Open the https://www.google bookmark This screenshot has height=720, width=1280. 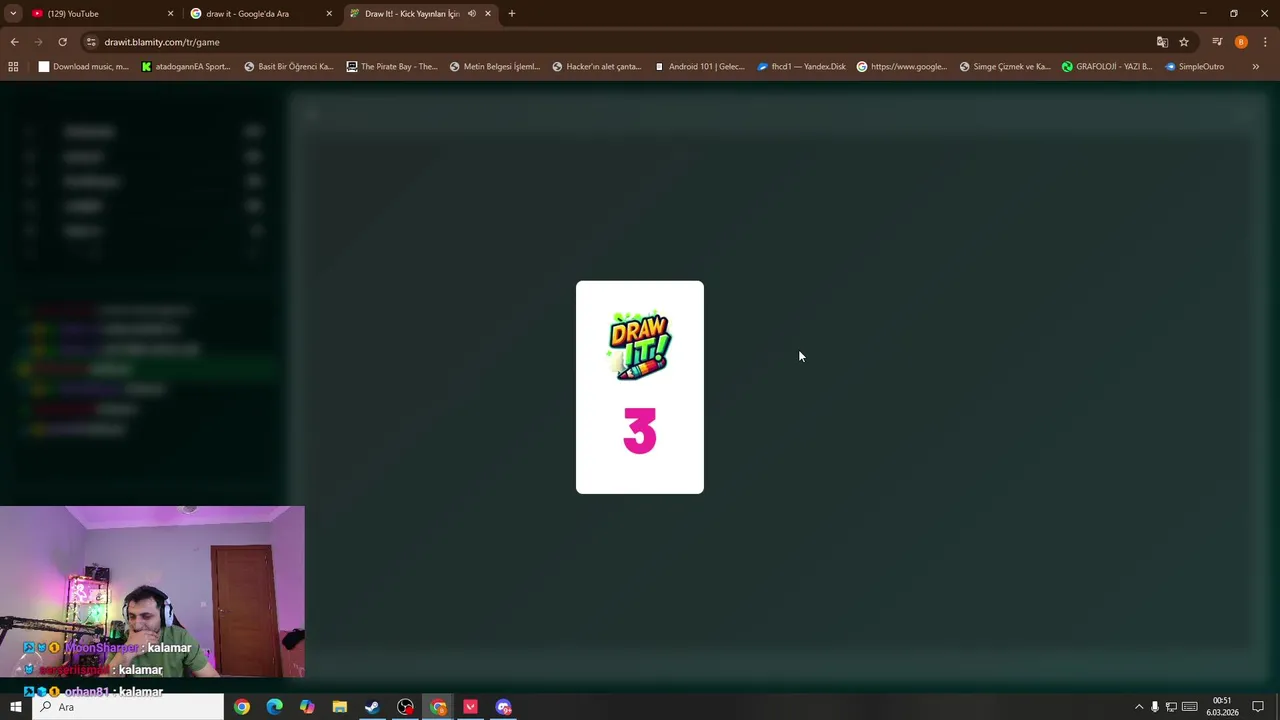tap(902, 67)
